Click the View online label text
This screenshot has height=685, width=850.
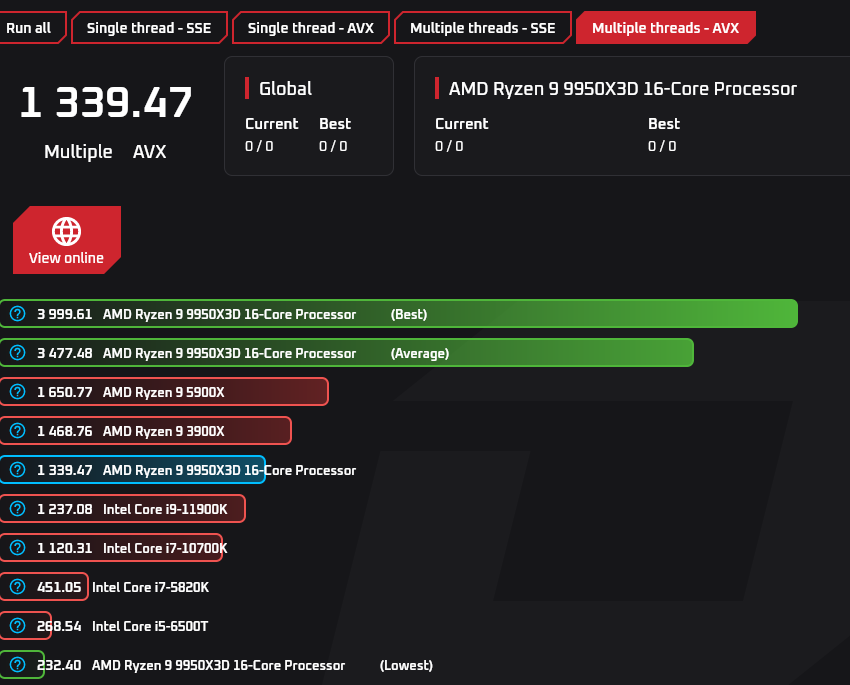[x=66, y=258]
